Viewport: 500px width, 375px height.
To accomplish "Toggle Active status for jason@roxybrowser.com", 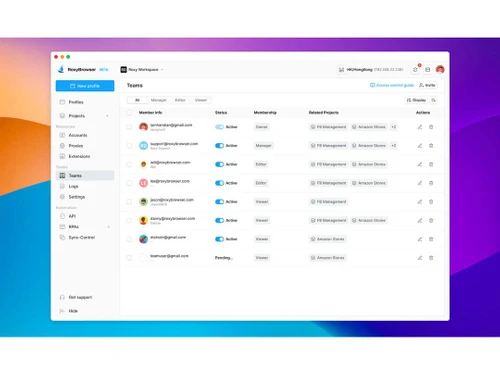I will [x=219, y=202].
